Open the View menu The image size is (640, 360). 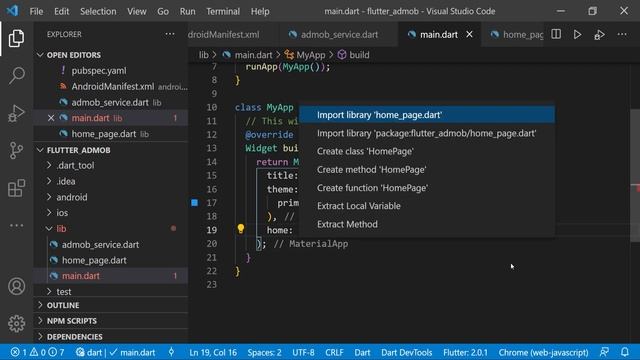(x=136, y=11)
